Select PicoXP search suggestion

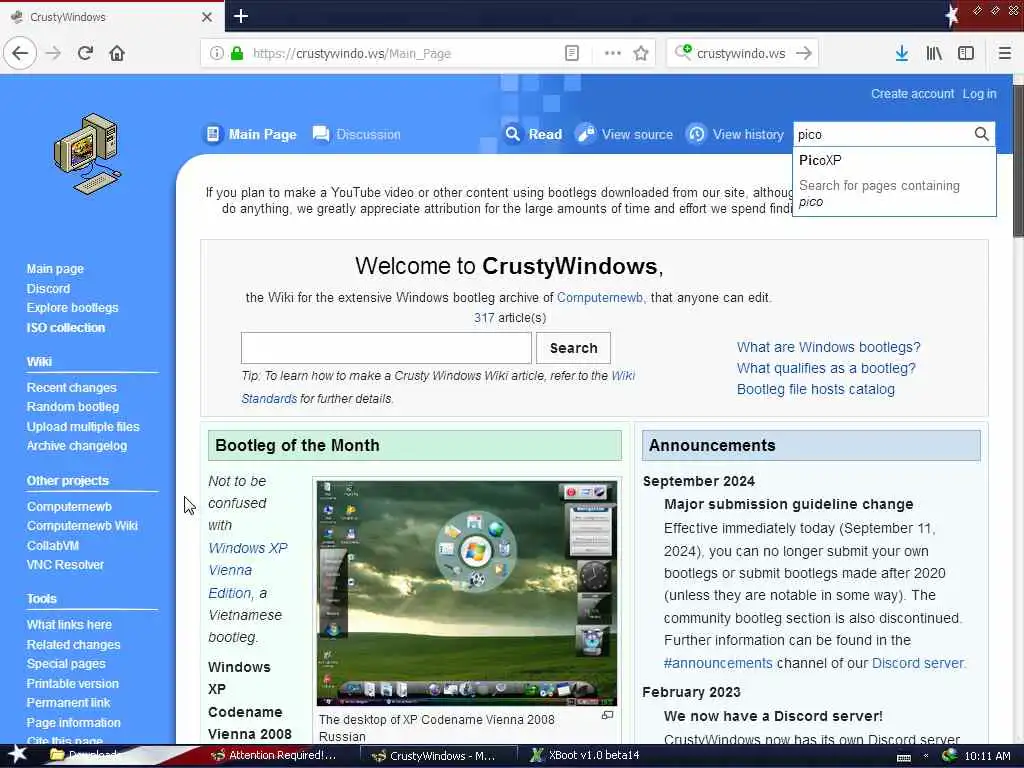click(x=894, y=160)
